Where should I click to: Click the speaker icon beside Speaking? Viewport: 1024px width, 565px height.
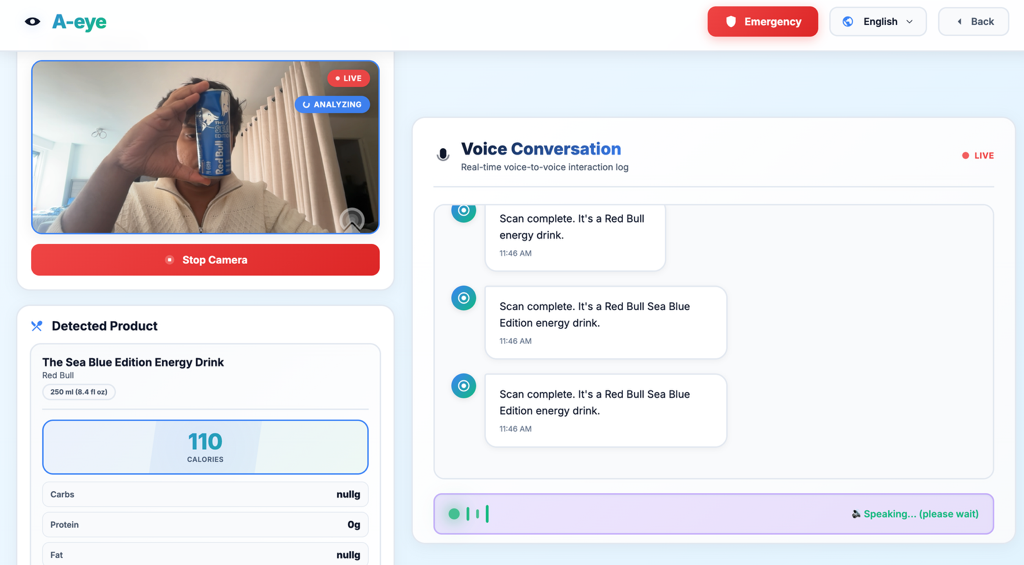(856, 514)
